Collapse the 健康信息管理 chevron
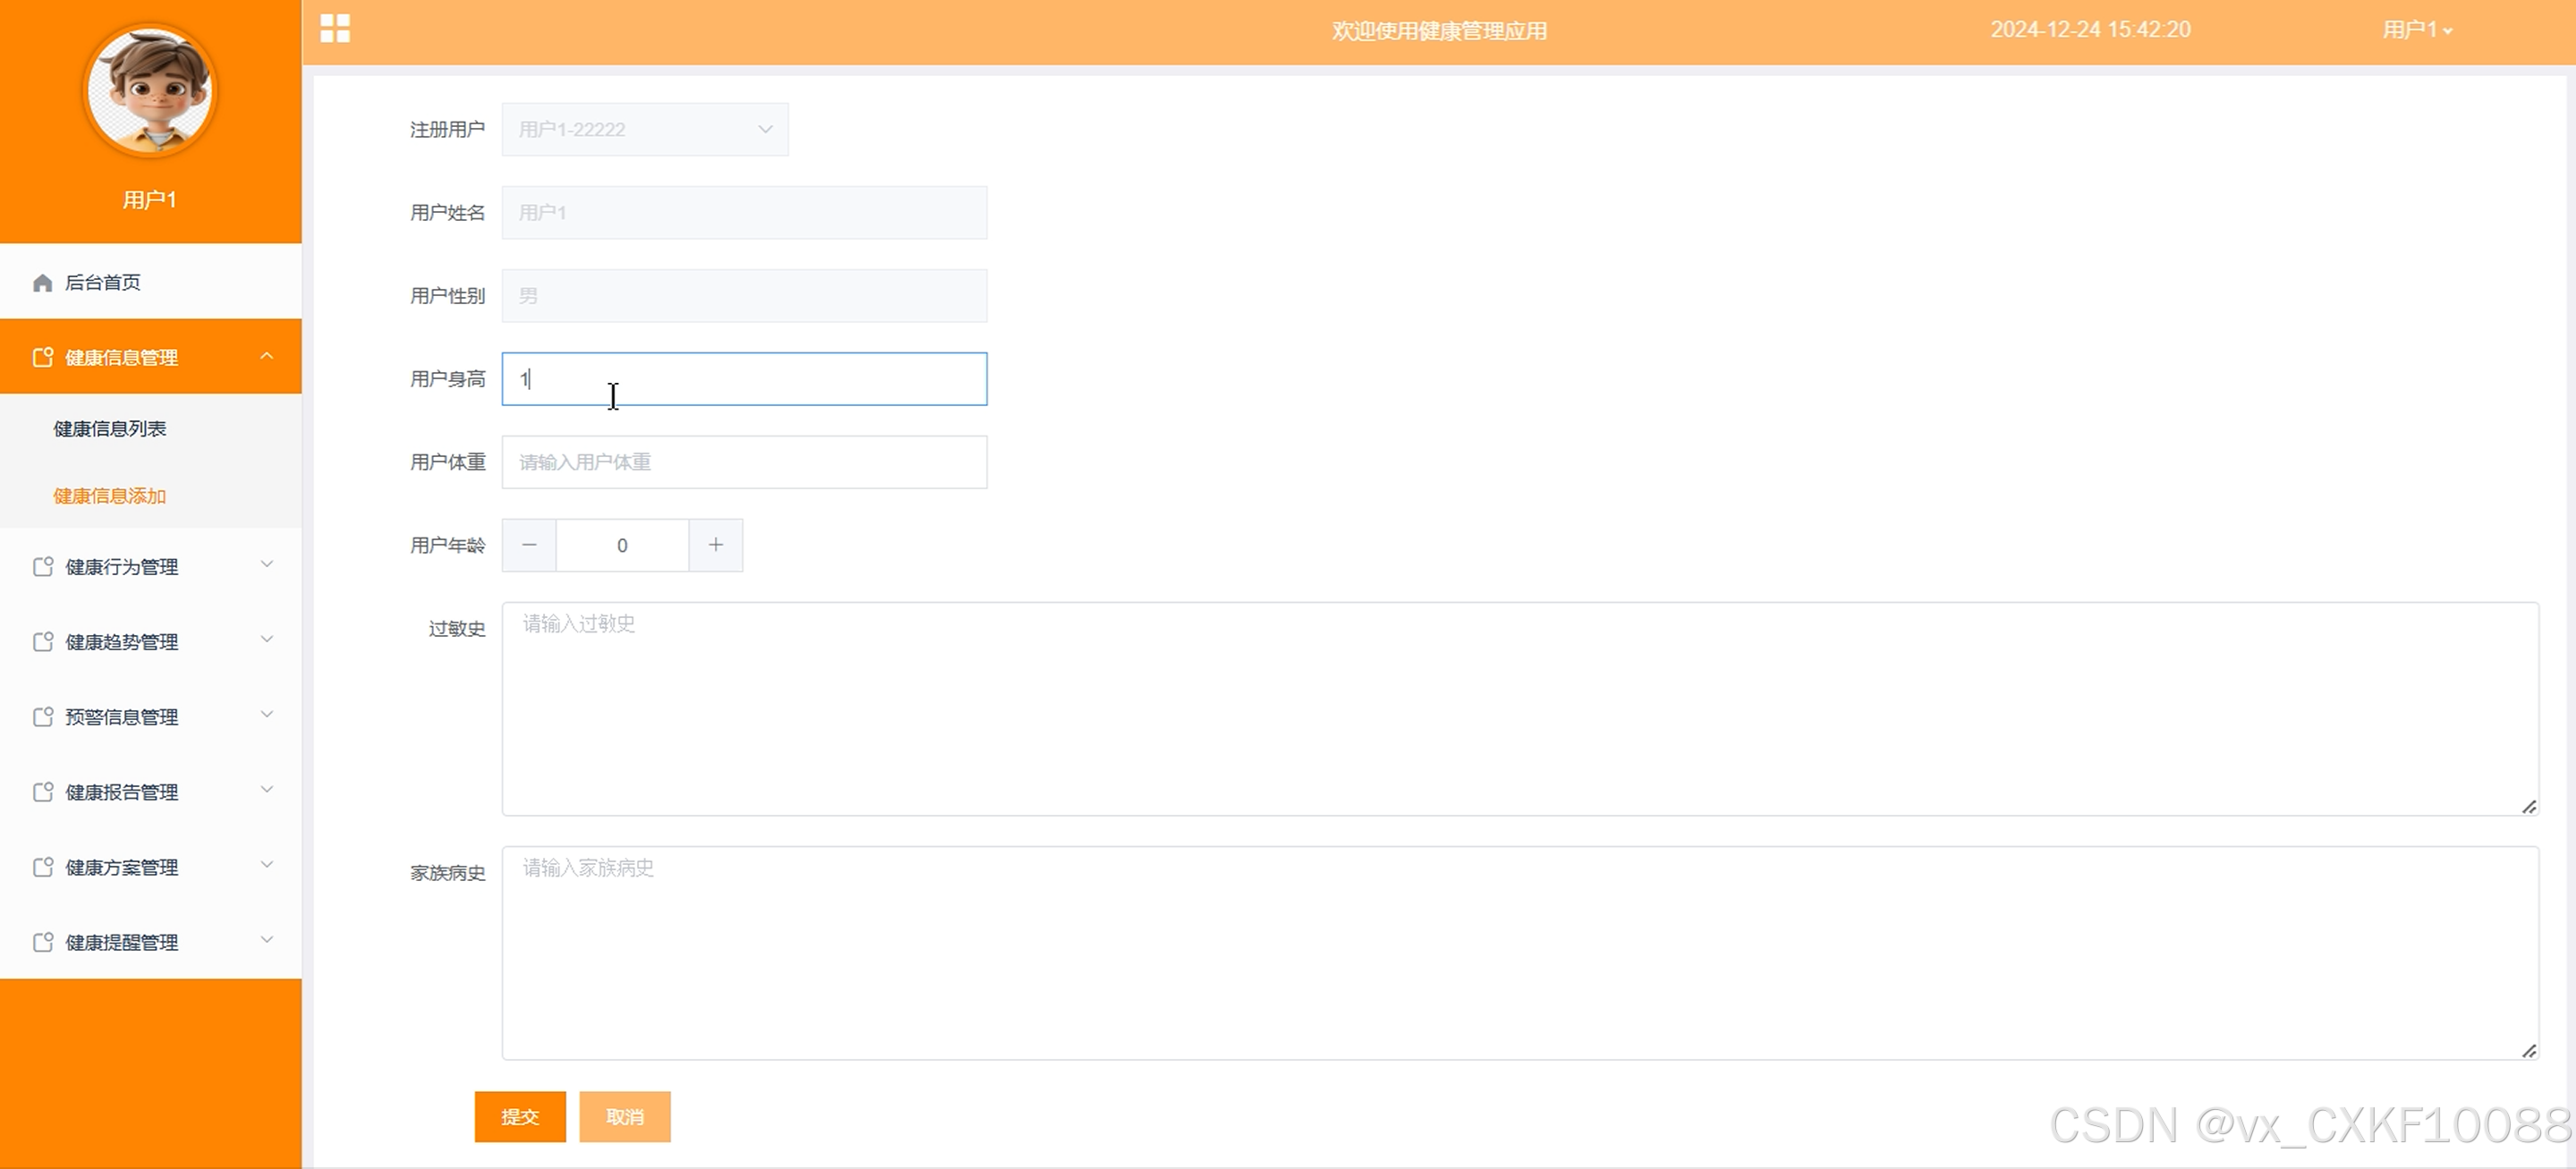Image resolution: width=2576 pixels, height=1169 pixels. coord(267,356)
